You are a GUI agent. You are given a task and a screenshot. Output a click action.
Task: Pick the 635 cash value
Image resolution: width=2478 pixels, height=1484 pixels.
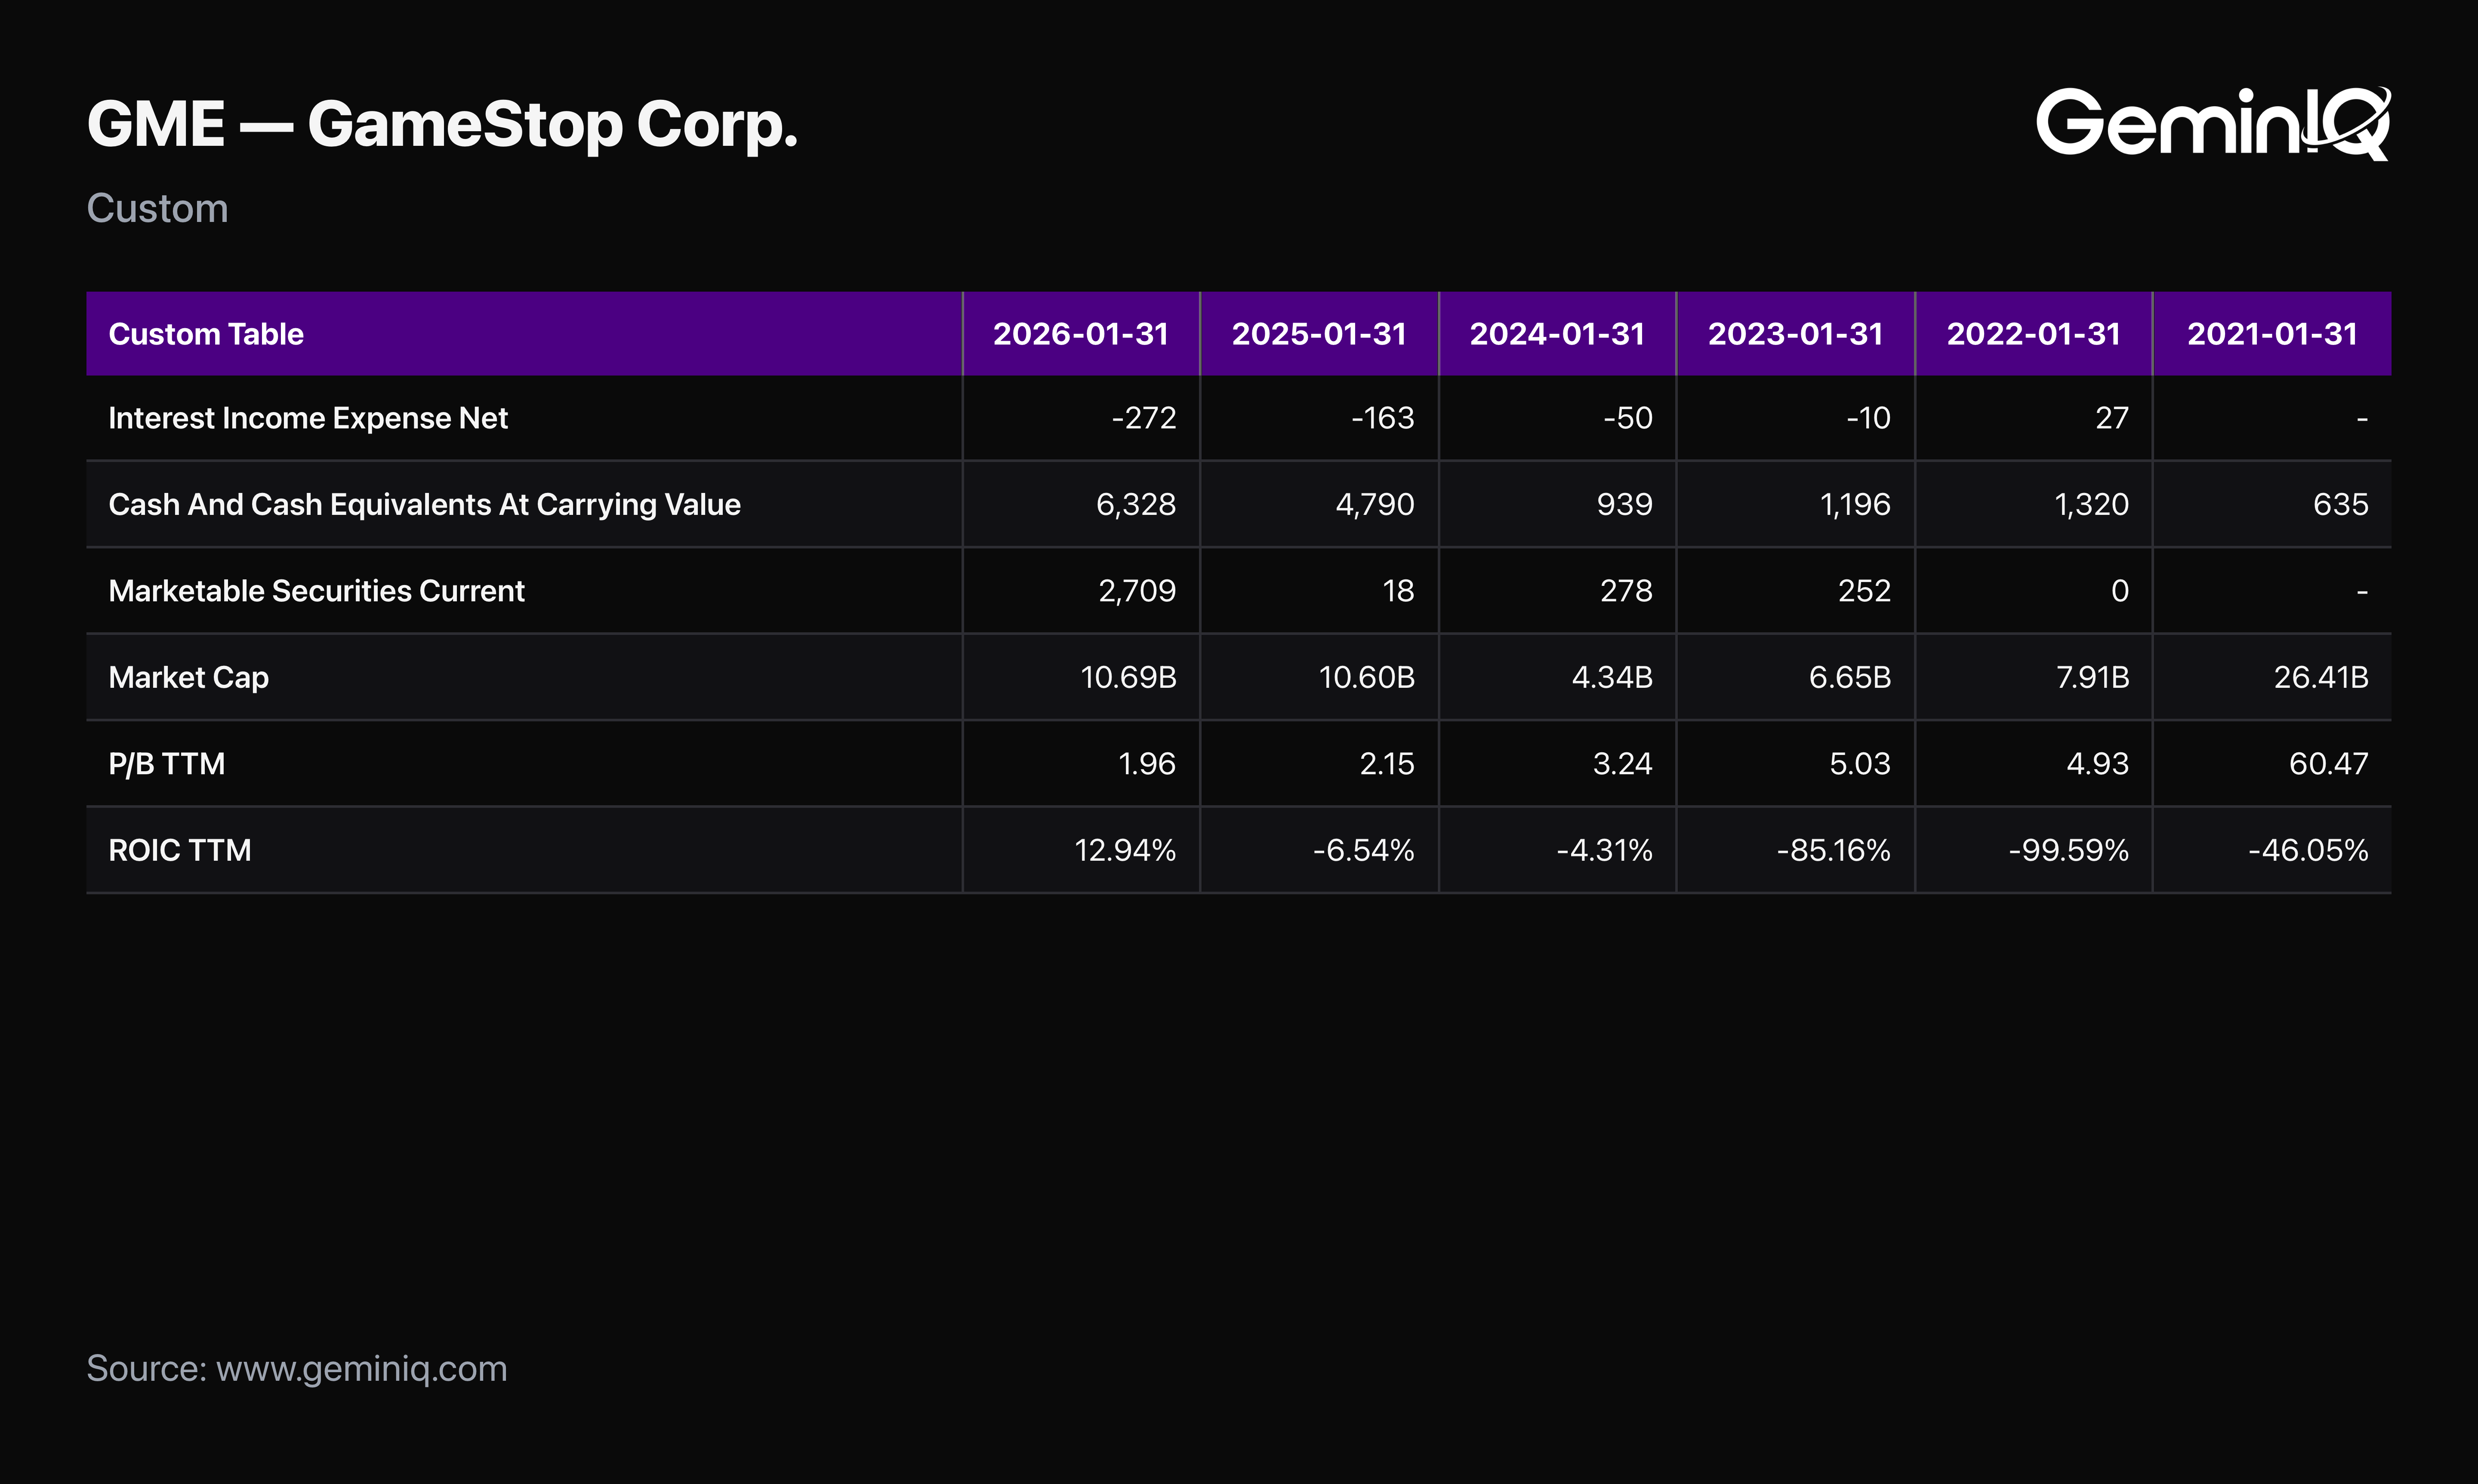click(2341, 504)
